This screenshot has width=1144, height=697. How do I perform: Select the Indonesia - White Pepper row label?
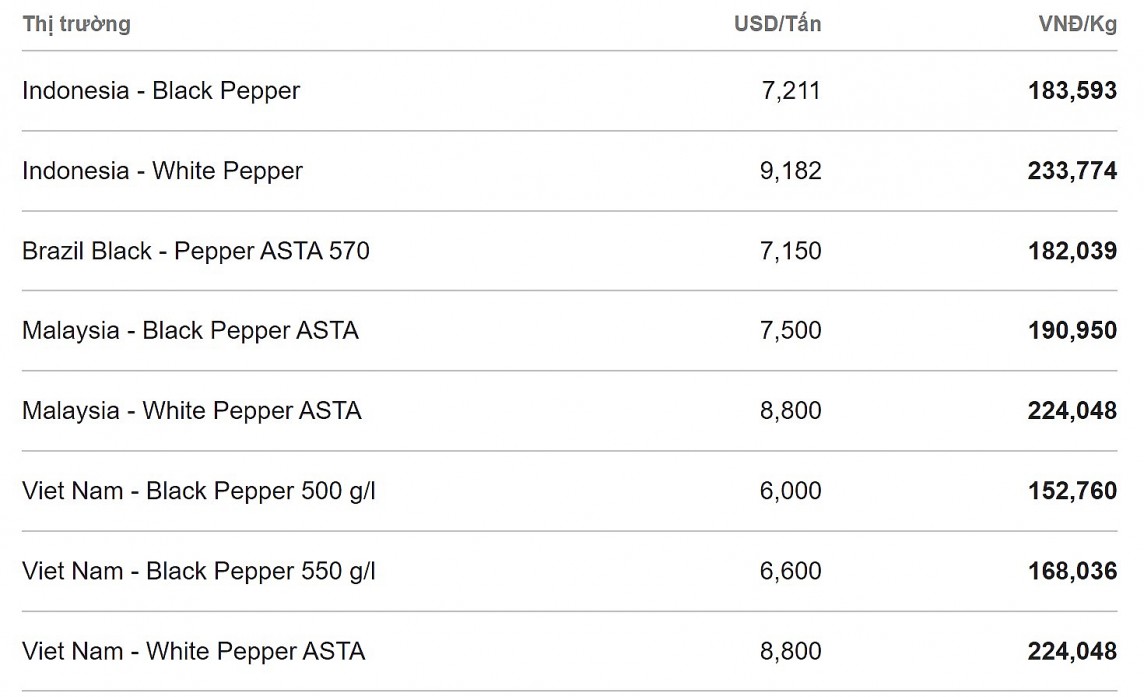(x=162, y=171)
